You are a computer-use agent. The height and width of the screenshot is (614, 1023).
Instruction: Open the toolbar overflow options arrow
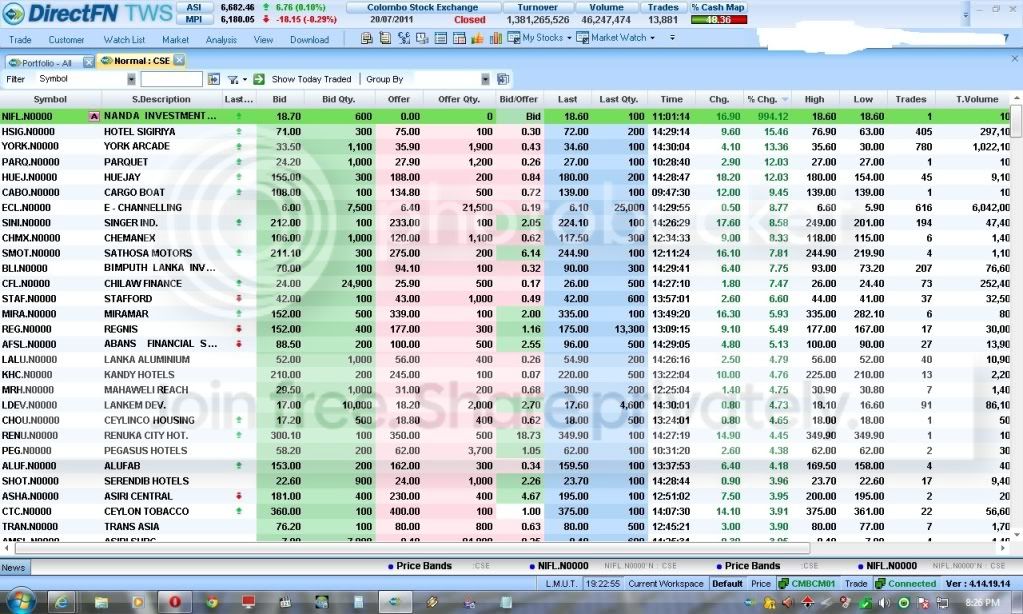[672, 38]
